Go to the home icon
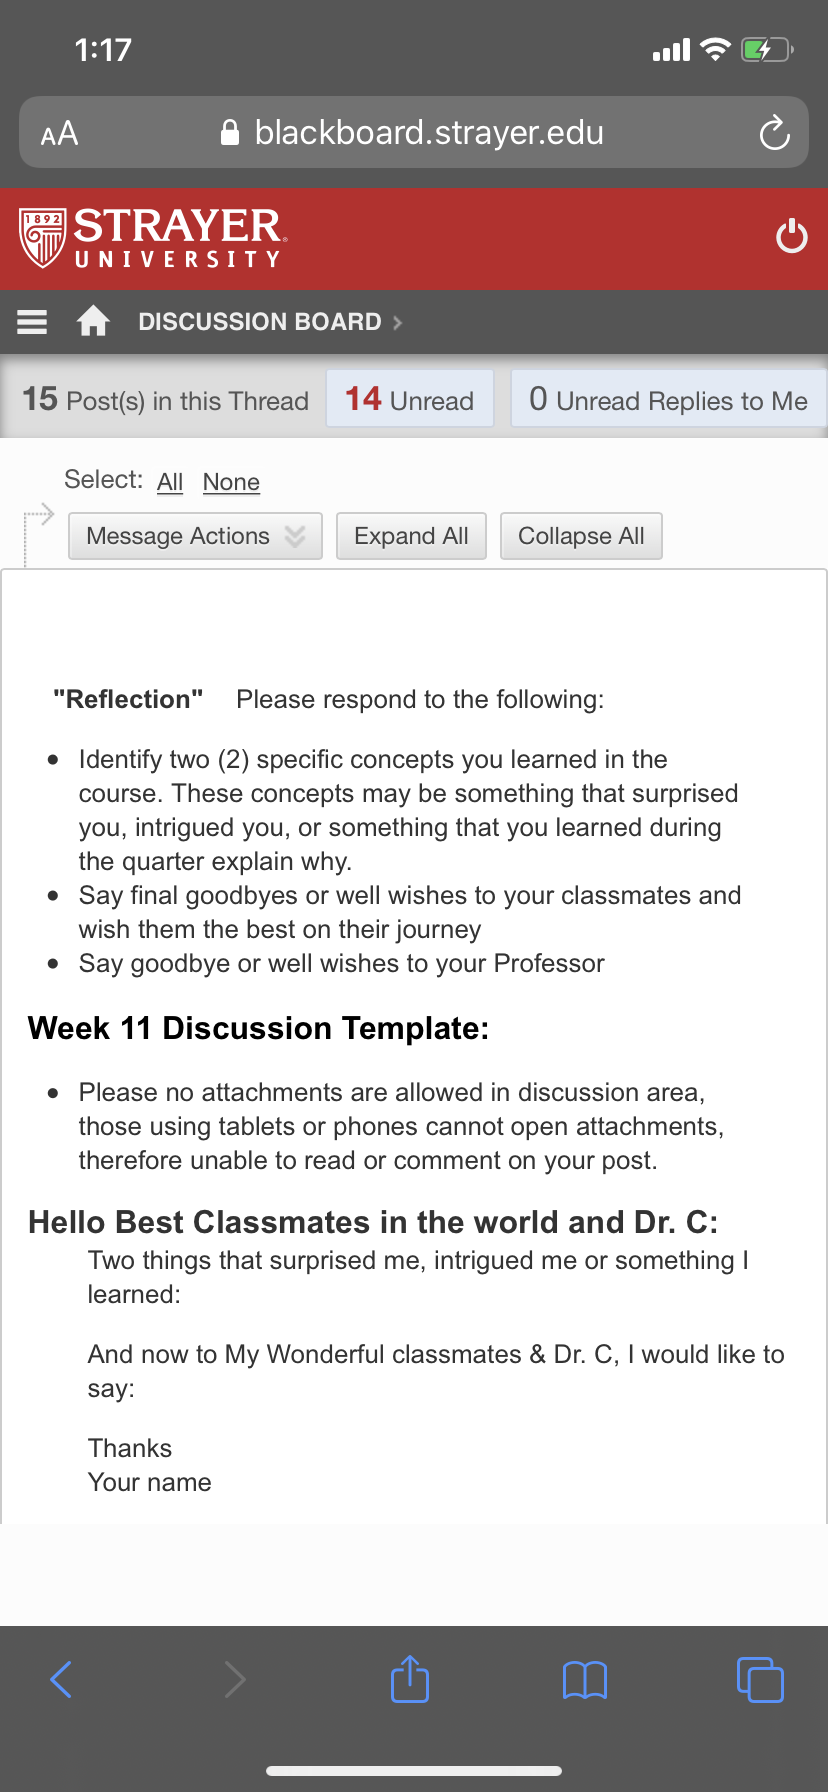Screen dimensions: 828x1792 (x=93, y=321)
